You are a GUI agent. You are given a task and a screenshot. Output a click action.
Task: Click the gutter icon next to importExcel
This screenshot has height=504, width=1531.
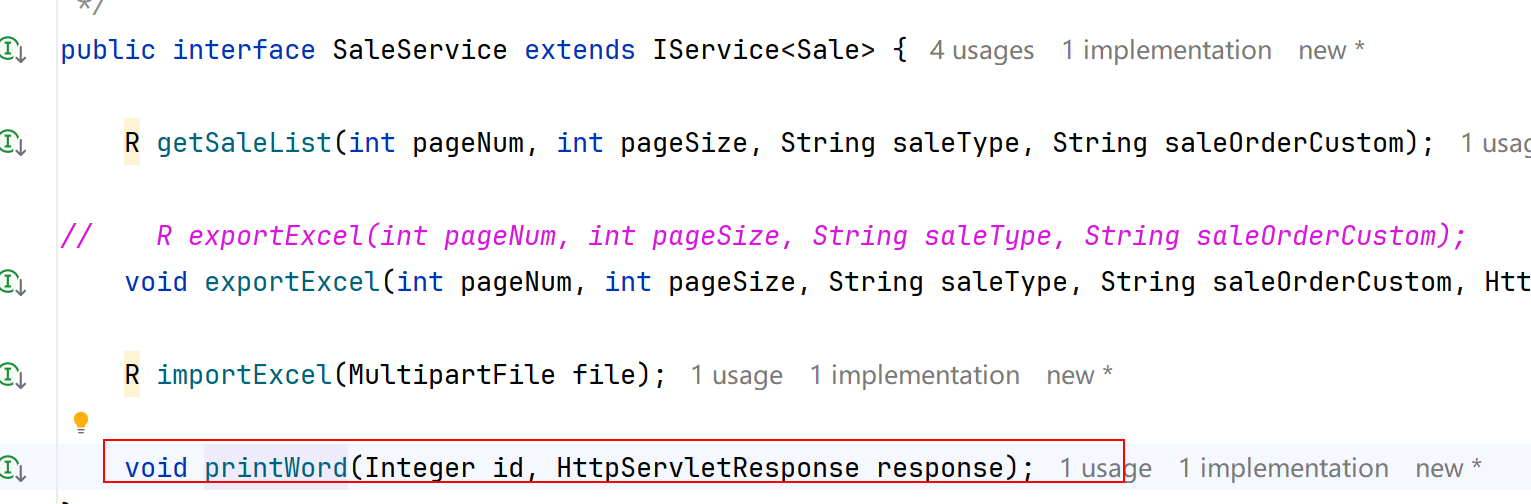[13, 375]
